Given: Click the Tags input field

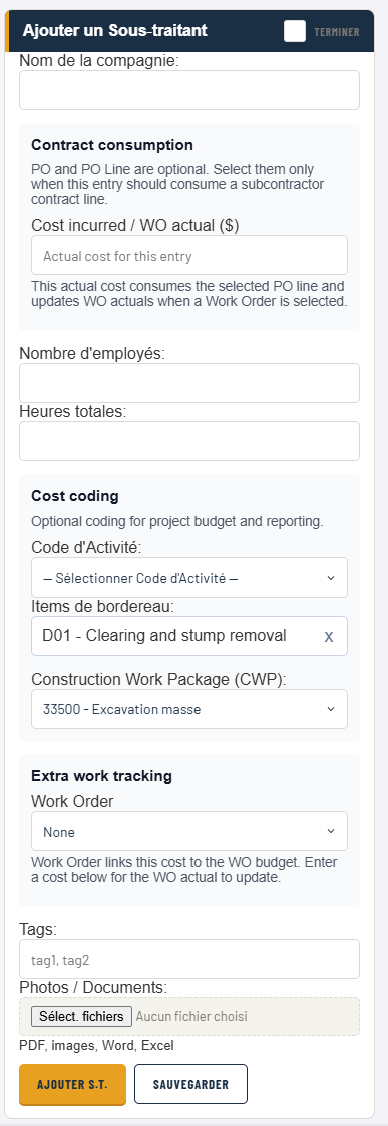Looking at the screenshot, I should point(189,959).
